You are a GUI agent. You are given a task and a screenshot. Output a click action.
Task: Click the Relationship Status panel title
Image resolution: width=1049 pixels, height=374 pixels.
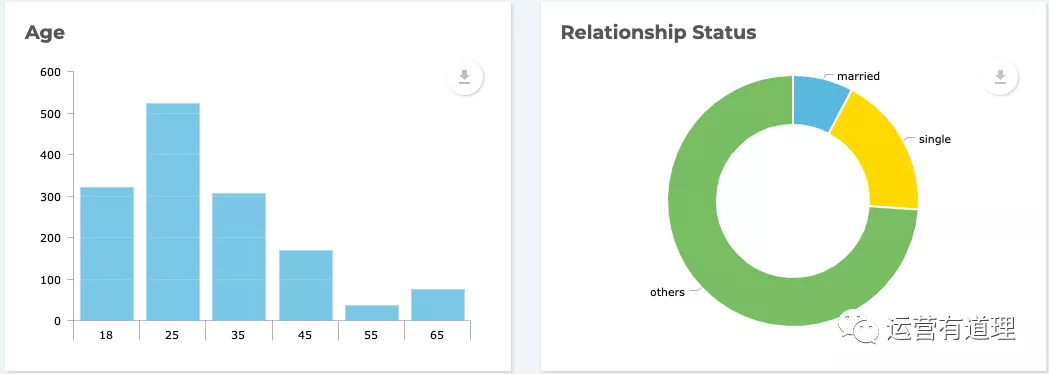pos(658,32)
